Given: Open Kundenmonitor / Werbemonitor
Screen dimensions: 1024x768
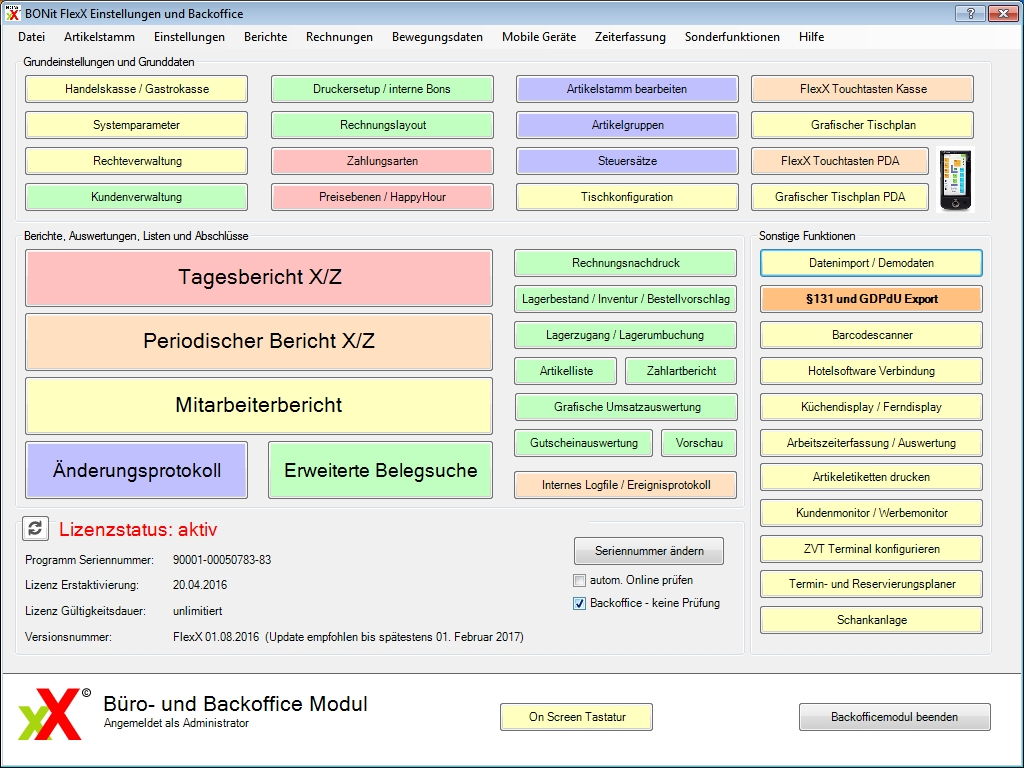Looking at the screenshot, I should coord(871,513).
